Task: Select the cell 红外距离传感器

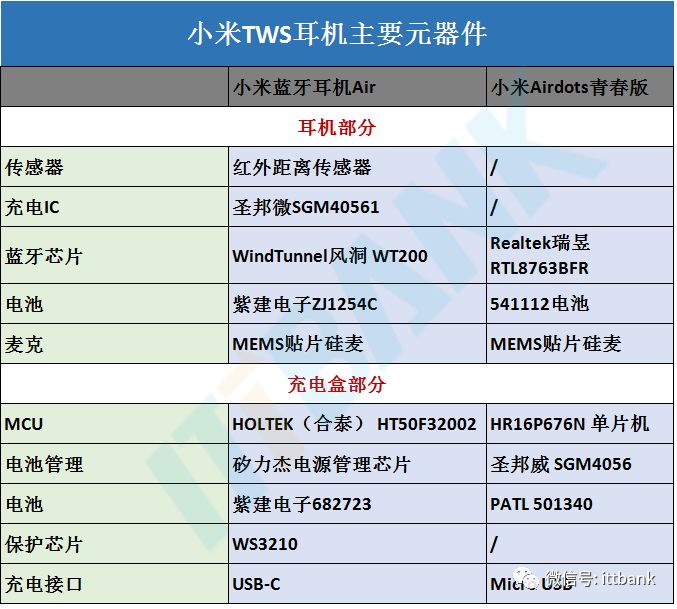Action: (x=357, y=167)
